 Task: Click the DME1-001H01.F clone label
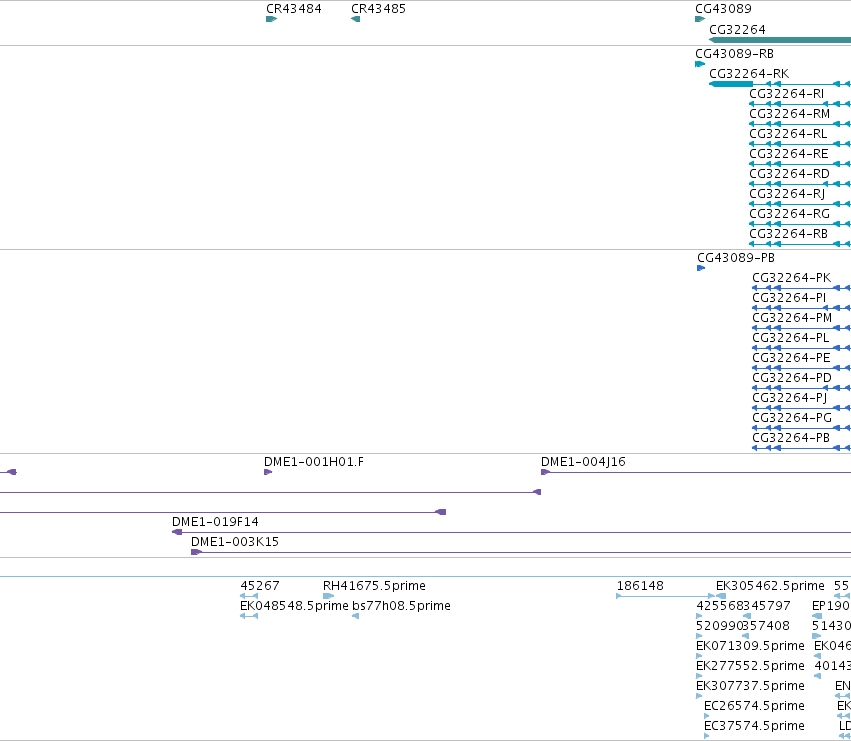coord(314,462)
